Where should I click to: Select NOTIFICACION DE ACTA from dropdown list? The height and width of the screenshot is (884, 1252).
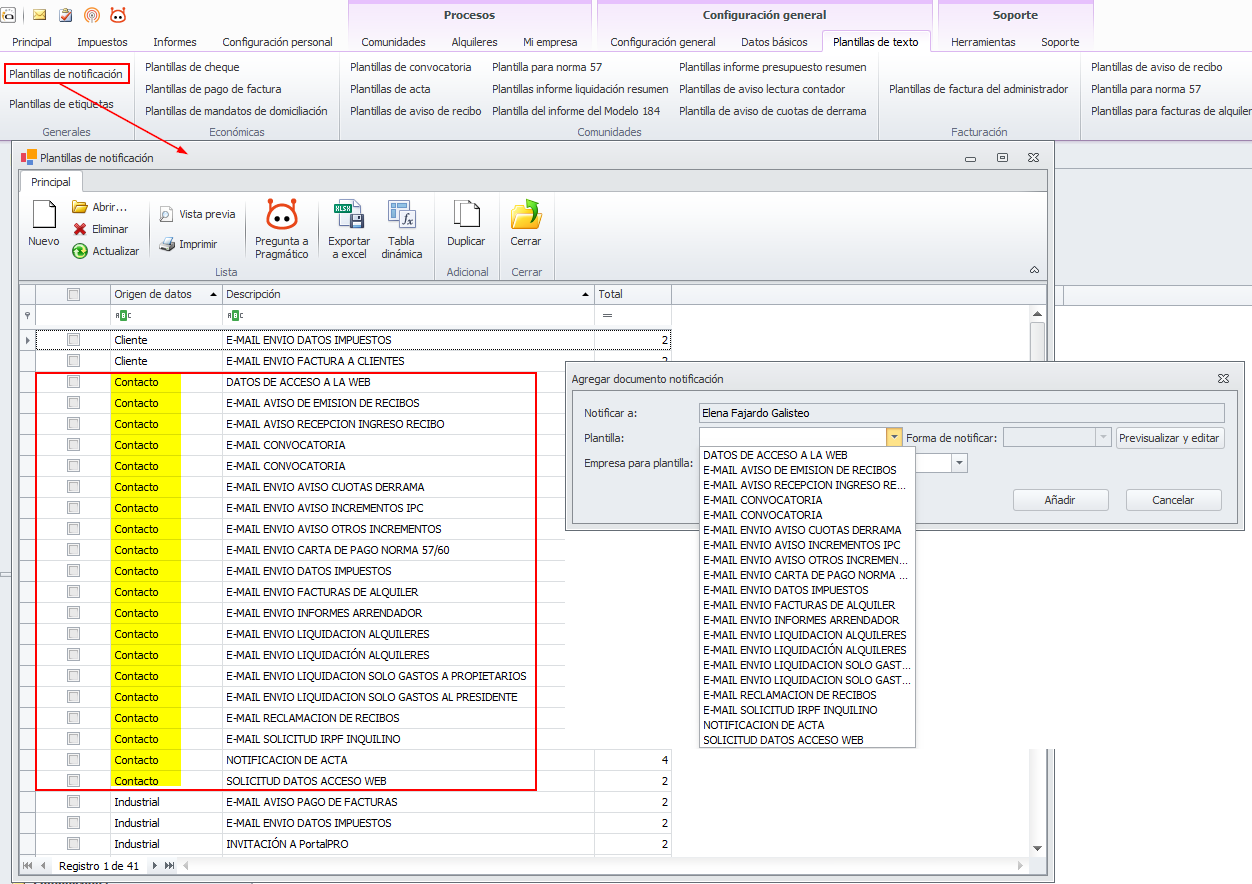pos(763,725)
